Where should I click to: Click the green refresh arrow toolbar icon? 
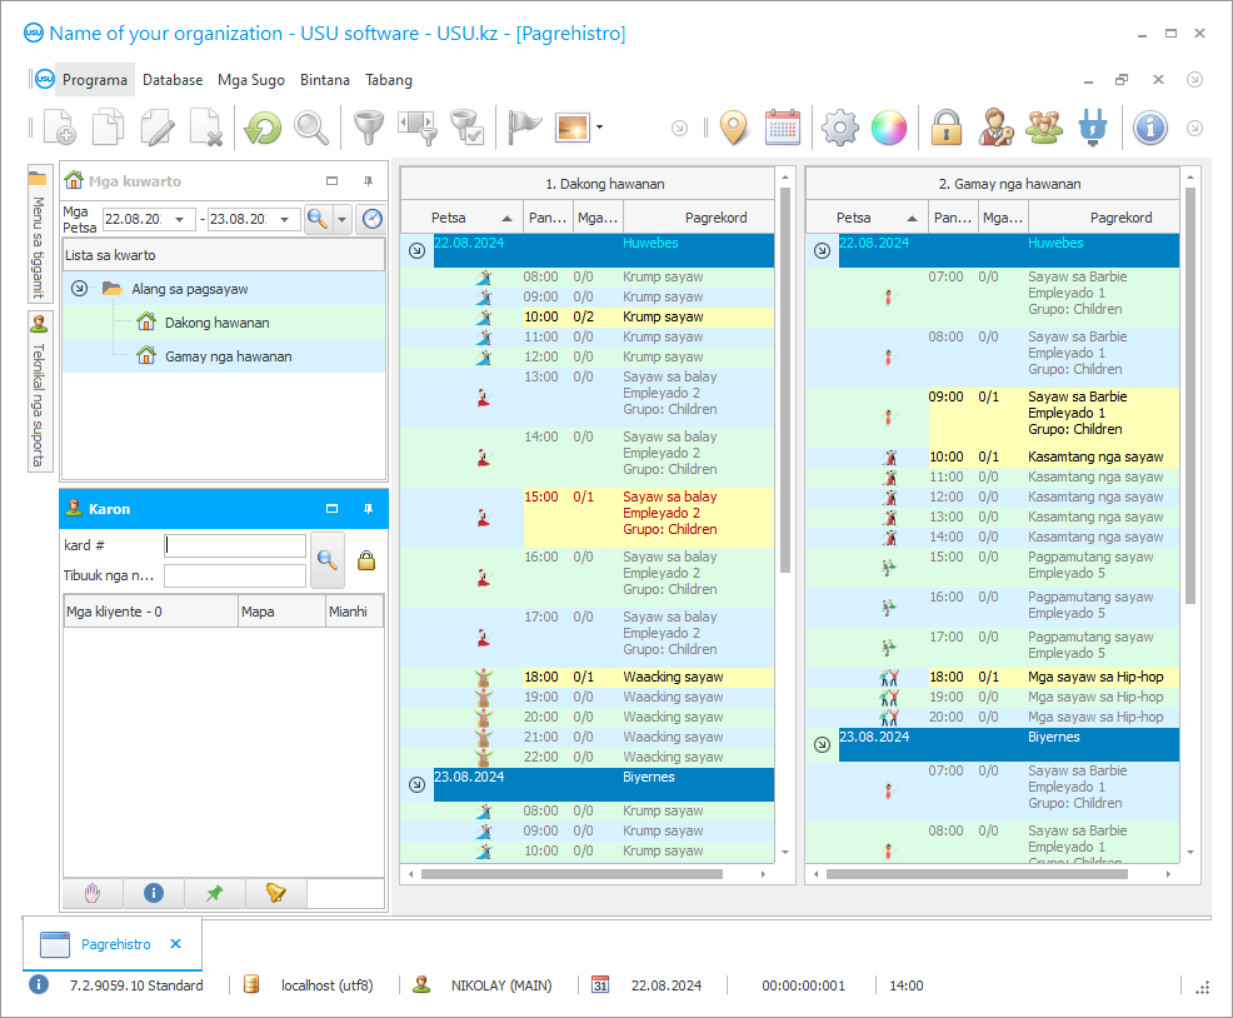pyautogui.click(x=263, y=128)
